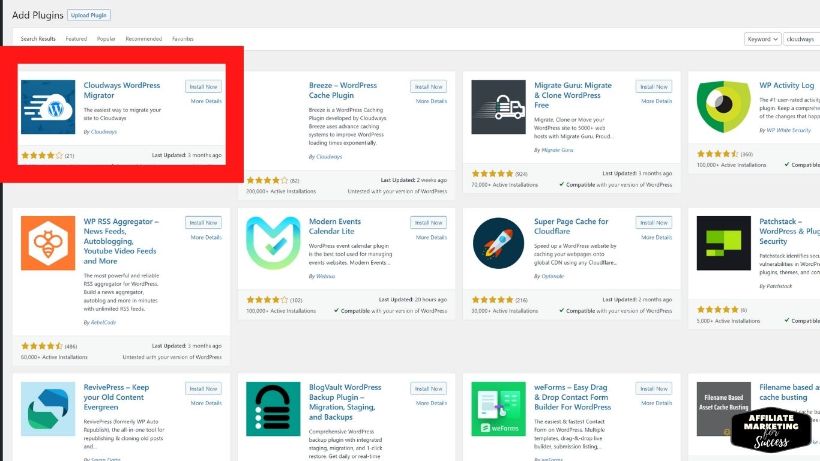This screenshot has height=461, width=820.
Task: Click the Patchstack green blocks icon
Action: coord(723,243)
